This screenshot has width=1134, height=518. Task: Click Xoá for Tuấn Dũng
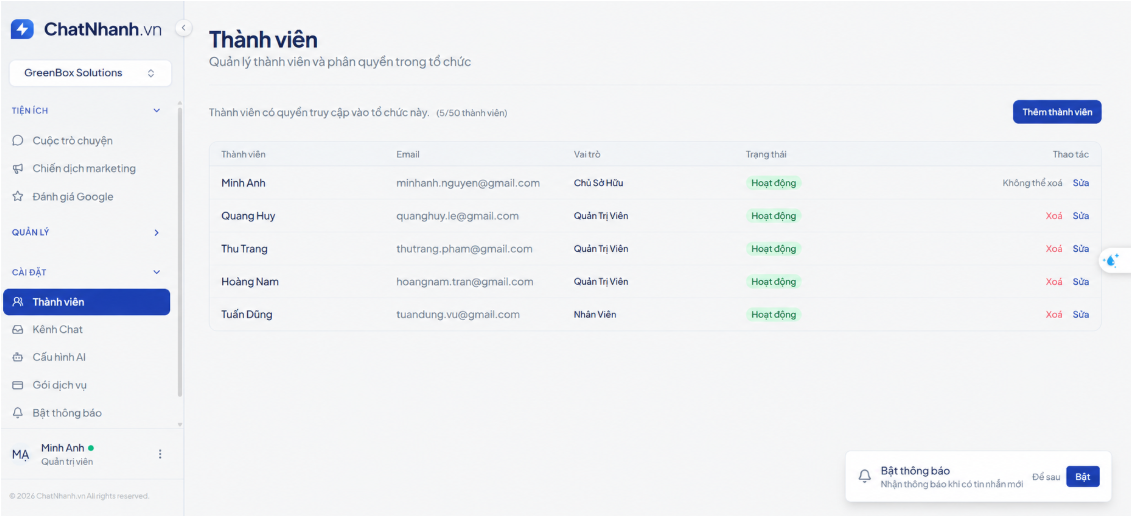pos(1054,315)
